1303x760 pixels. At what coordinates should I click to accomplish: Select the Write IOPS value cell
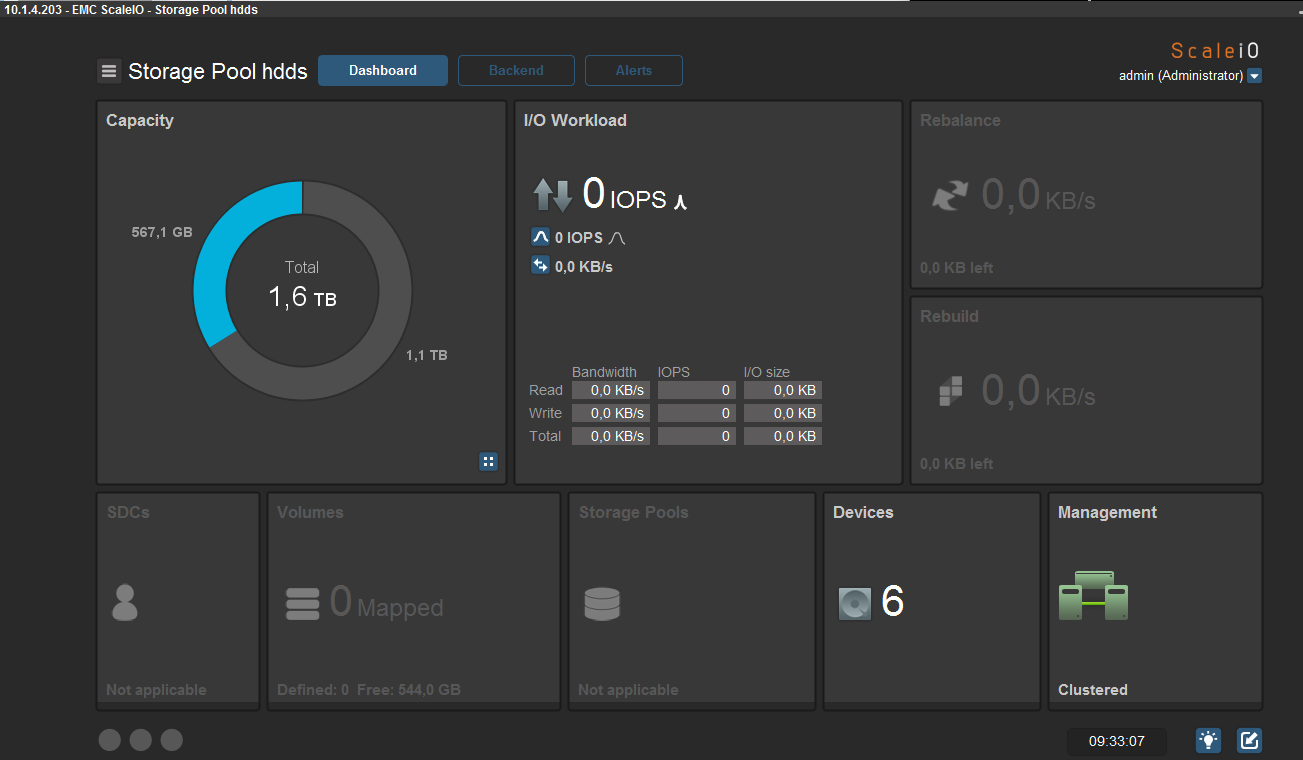click(x=697, y=413)
